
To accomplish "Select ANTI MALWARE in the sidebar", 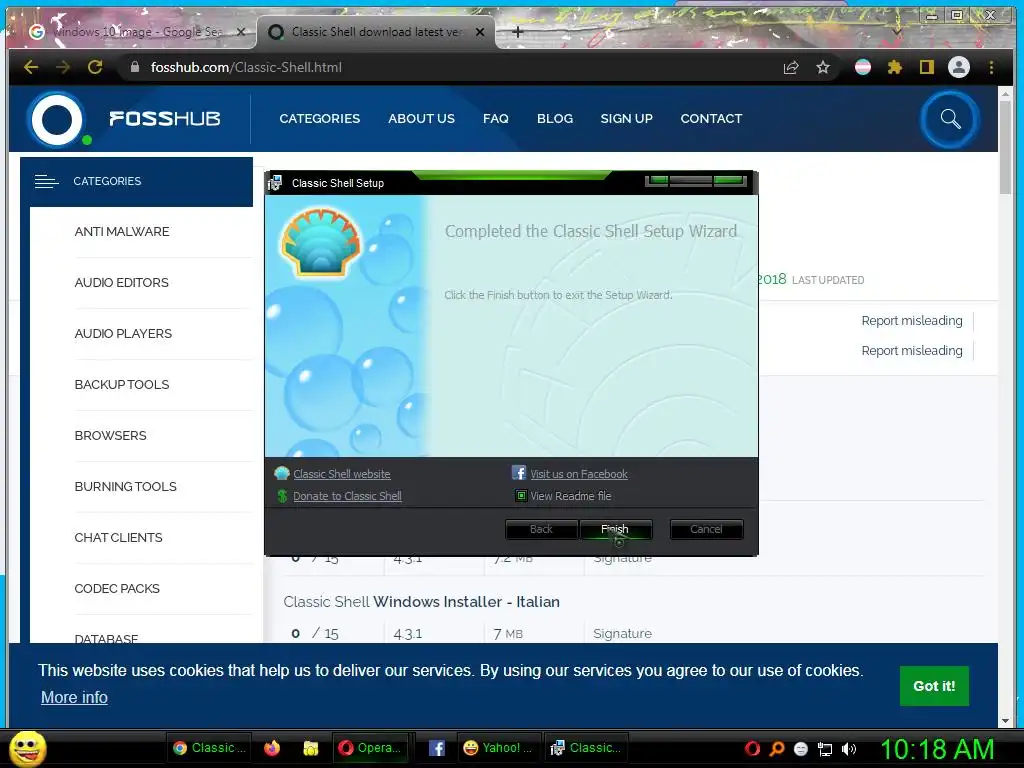I will click(121, 232).
